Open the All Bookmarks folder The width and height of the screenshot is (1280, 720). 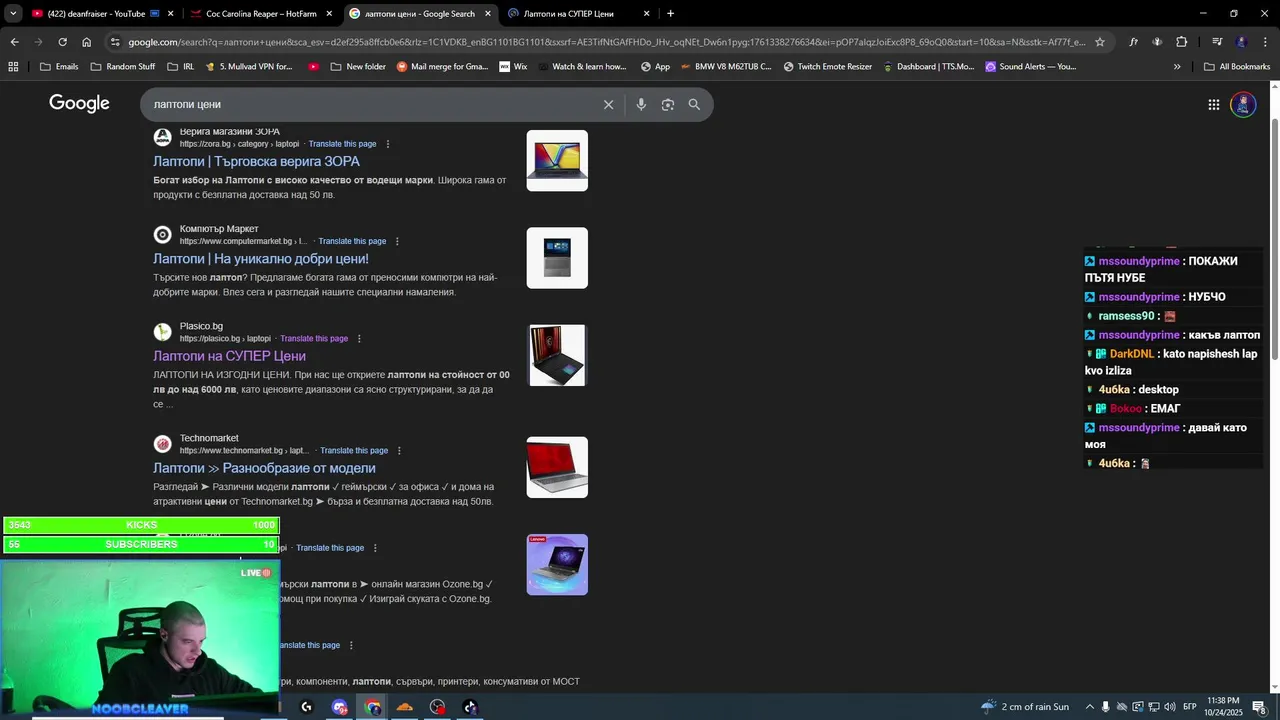[x=1237, y=67]
